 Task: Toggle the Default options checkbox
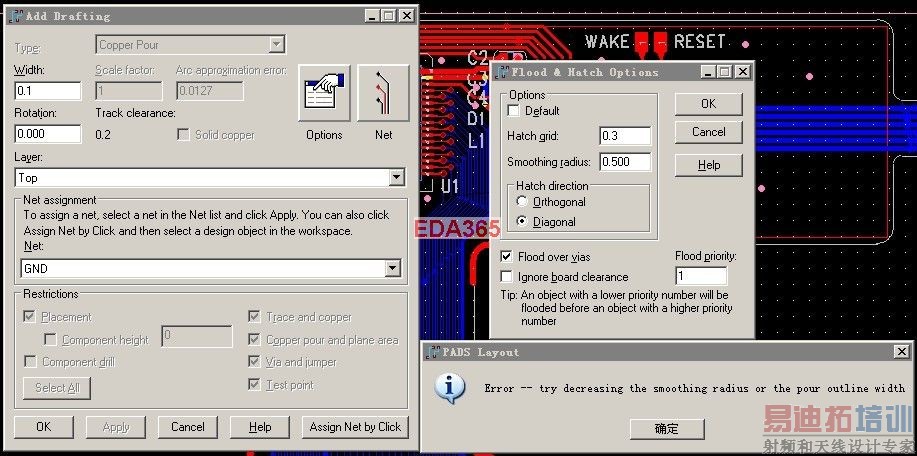tap(513, 110)
